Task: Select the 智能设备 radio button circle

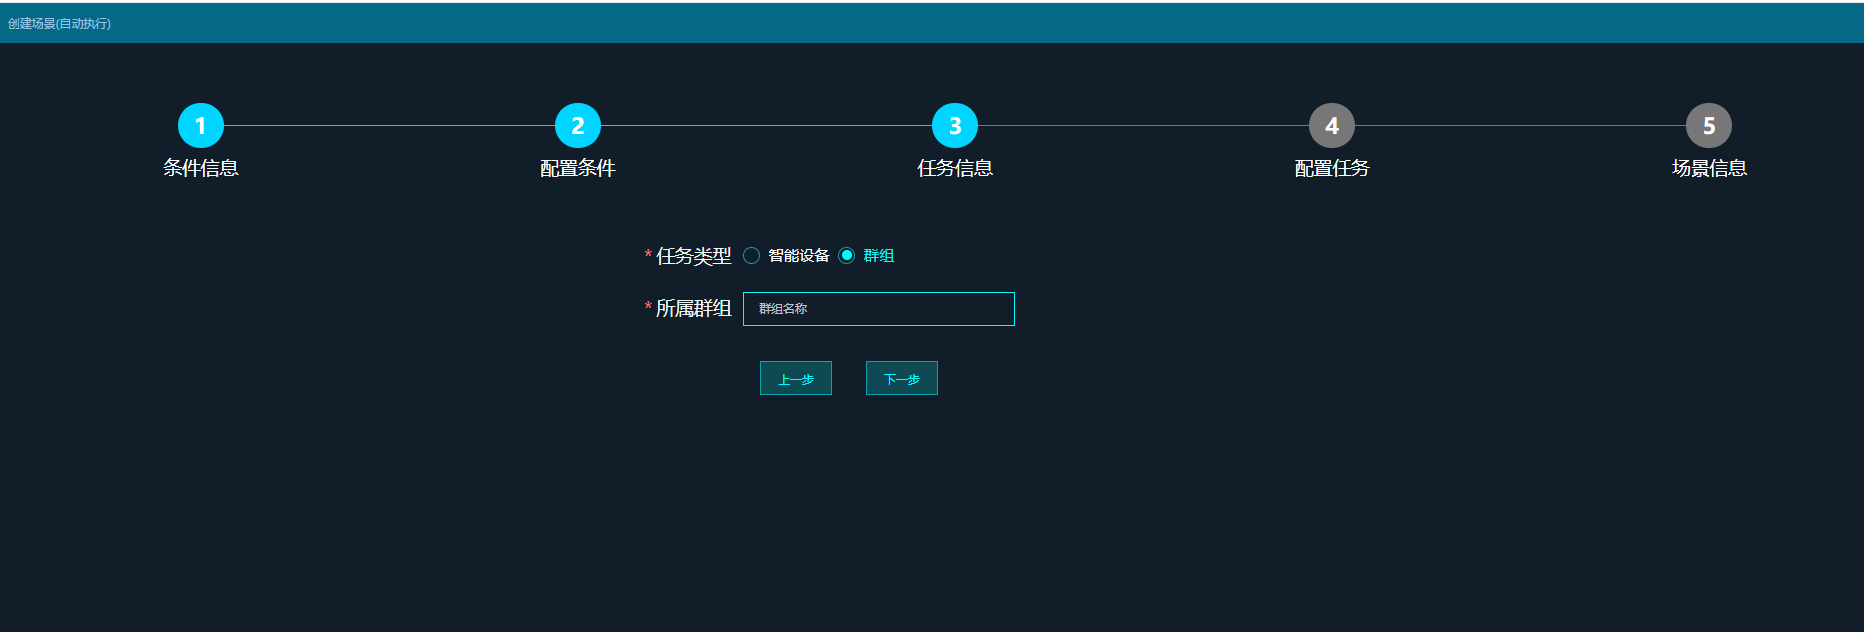Action: [752, 256]
